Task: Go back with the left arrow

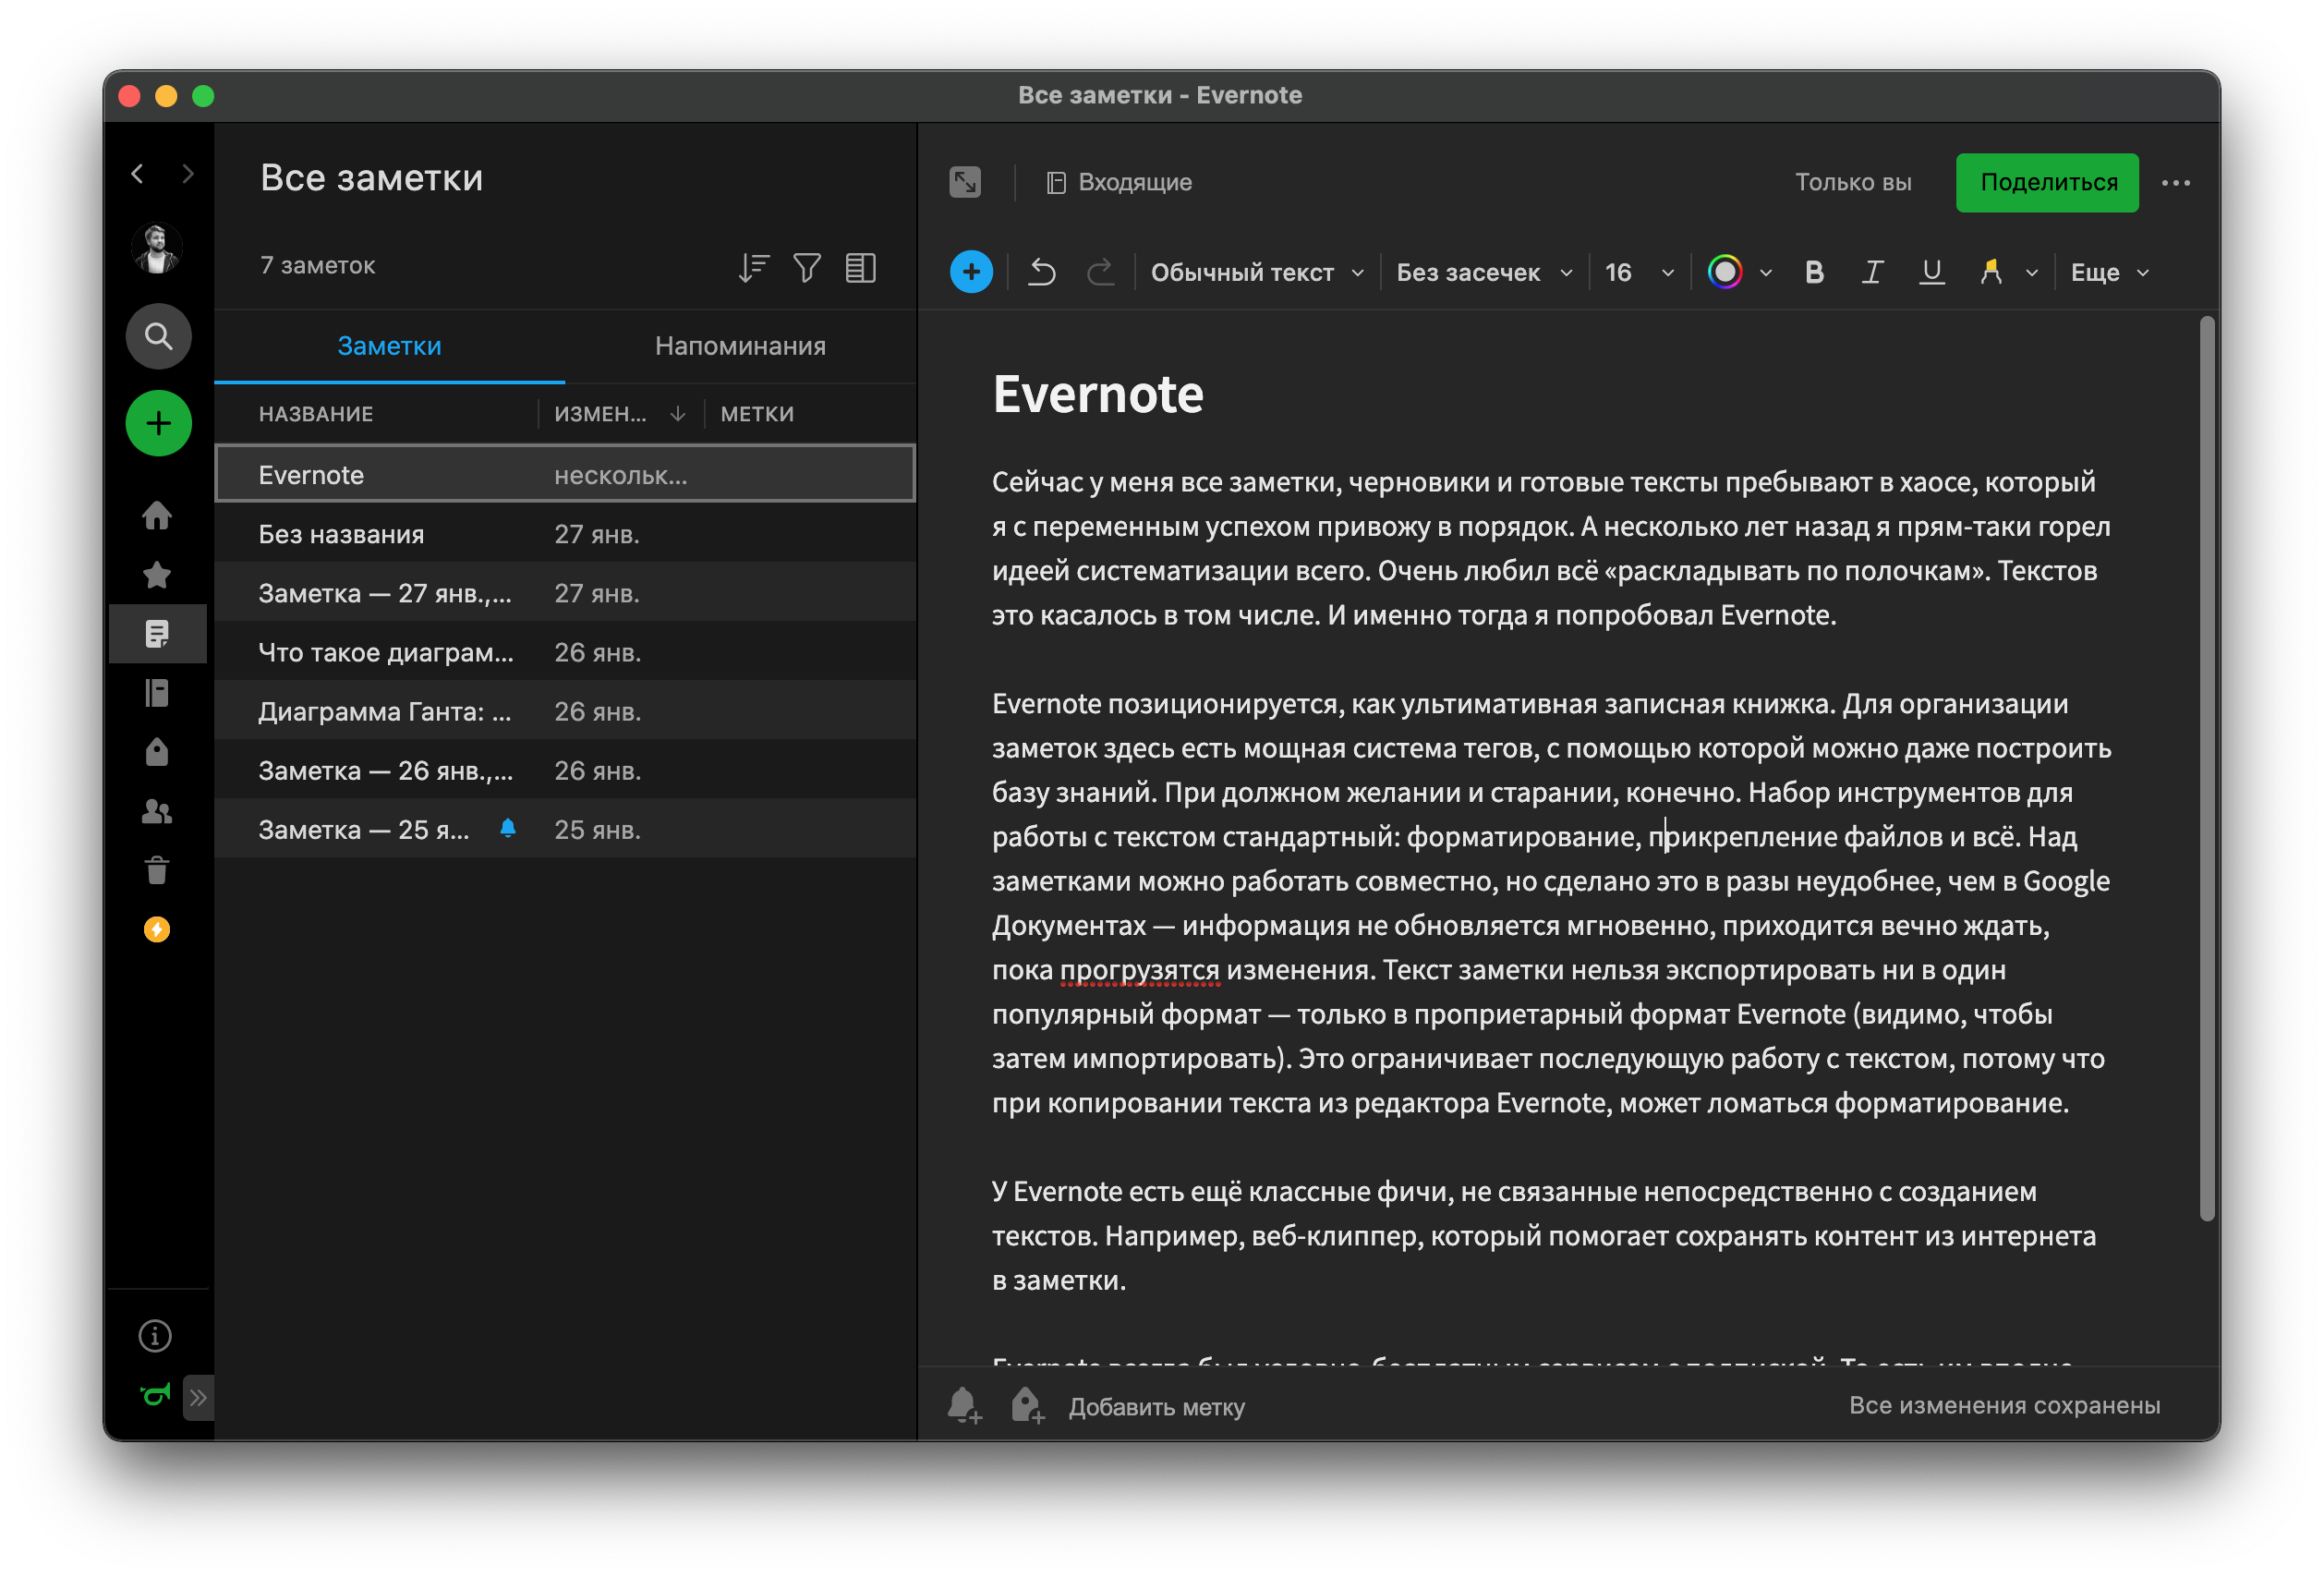Action: click(137, 174)
